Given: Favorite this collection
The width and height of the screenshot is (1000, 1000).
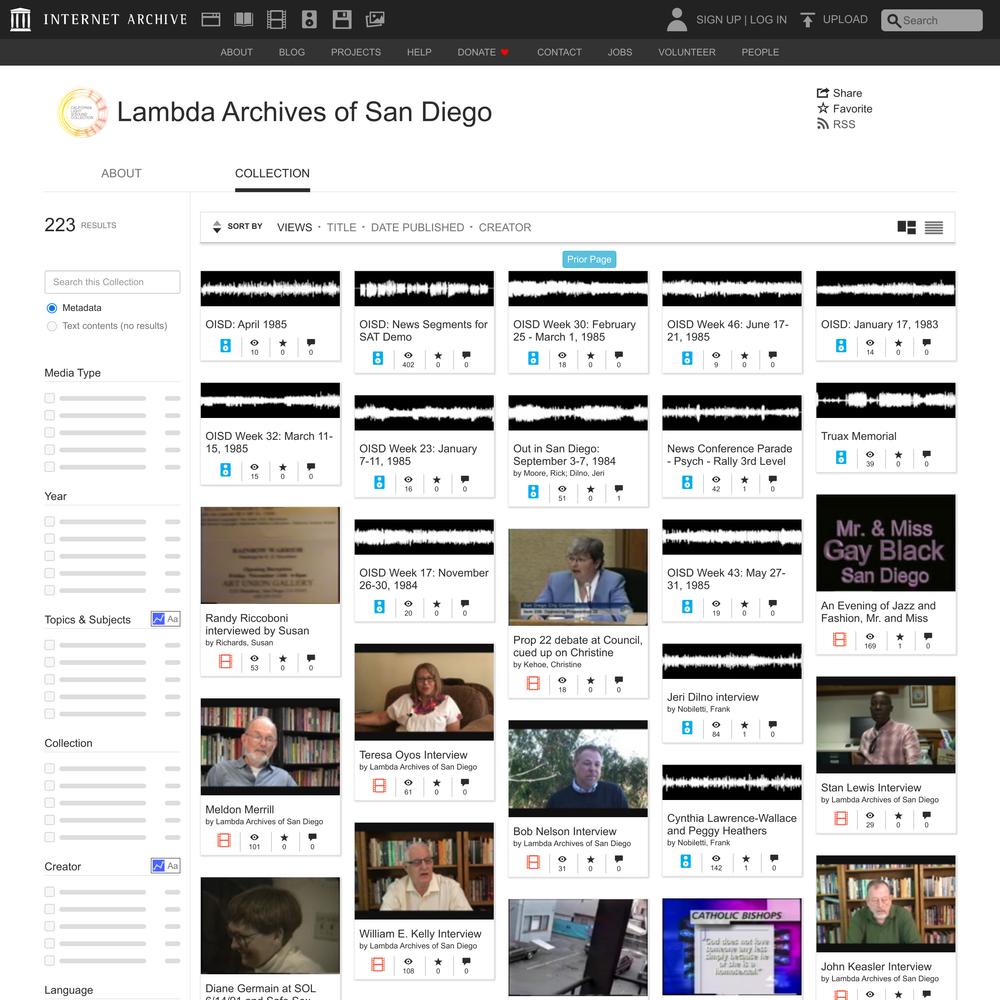Looking at the screenshot, I should (x=844, y=109).
